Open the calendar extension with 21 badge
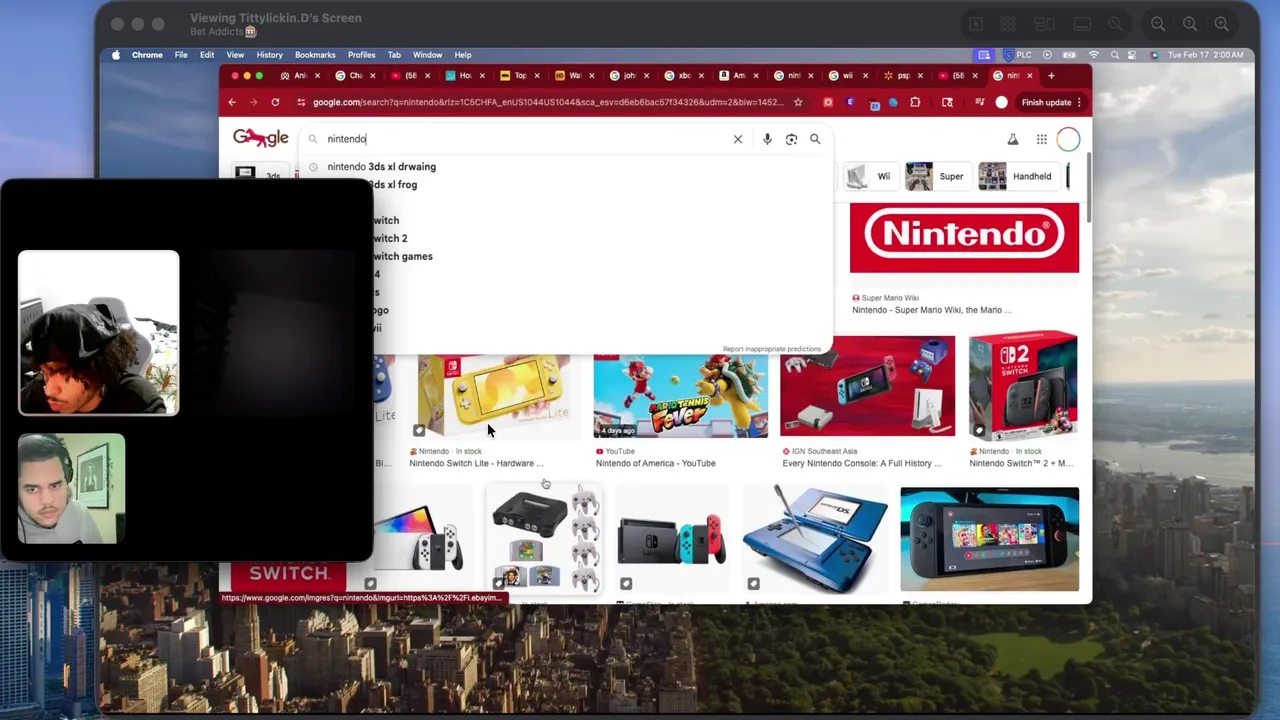Image resolution: width=1280 pixels, height=720 pixels. point(874,103)
